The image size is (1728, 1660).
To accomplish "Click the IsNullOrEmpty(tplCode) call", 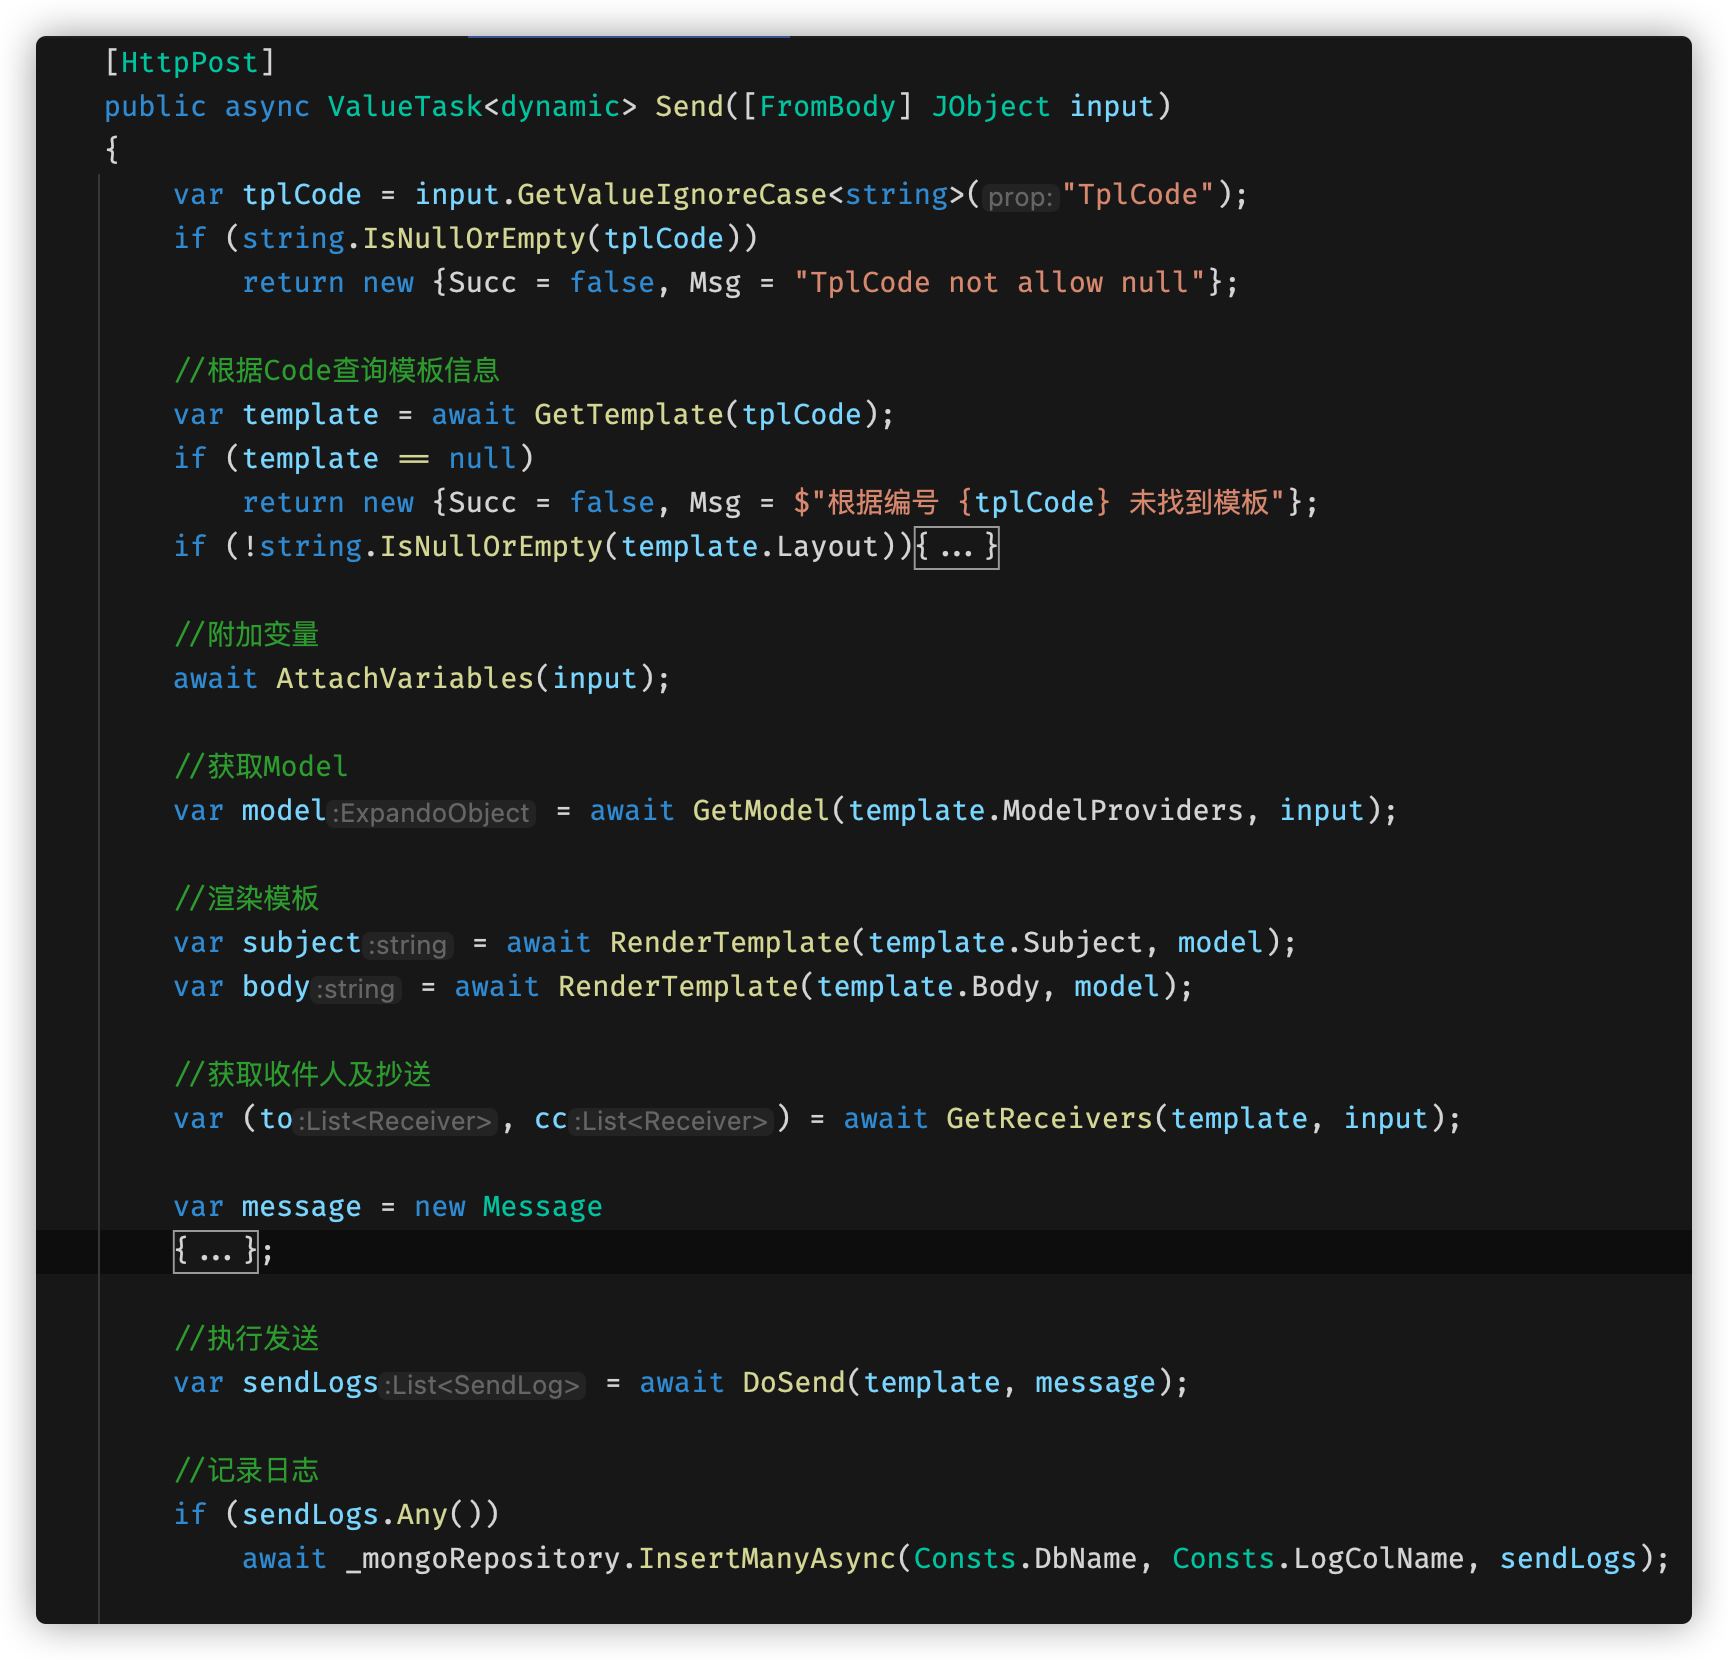I will tap(551, 239).
